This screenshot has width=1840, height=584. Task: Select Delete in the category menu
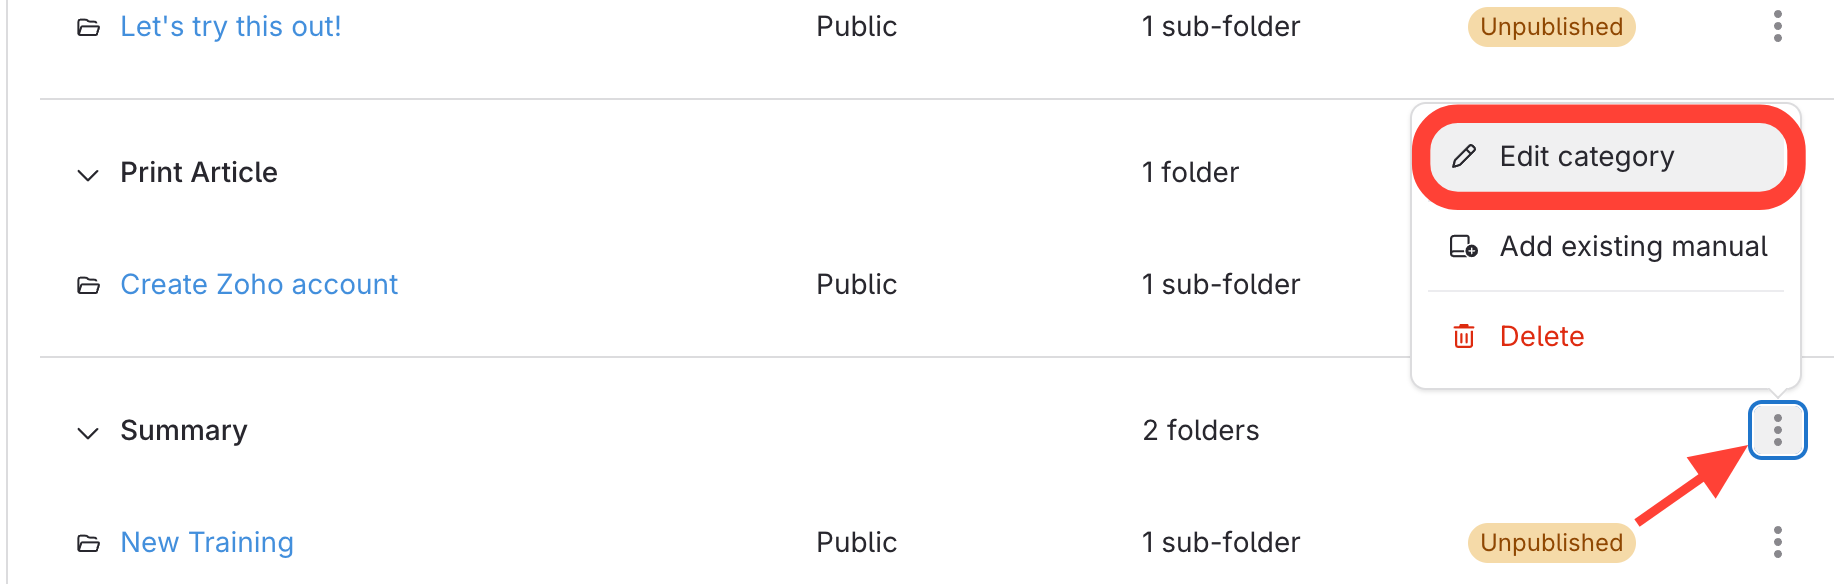(1541, 337)
